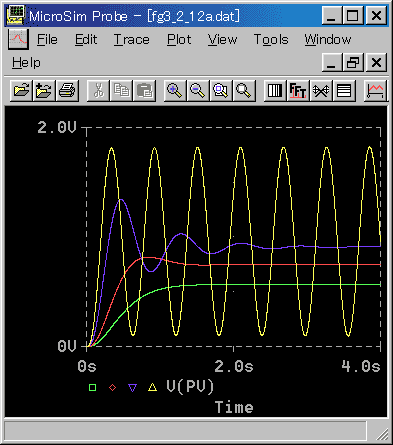This screenshot has height=445, width=393.
Task: Click the Print icon in toolbar
Action: (67, 90)
